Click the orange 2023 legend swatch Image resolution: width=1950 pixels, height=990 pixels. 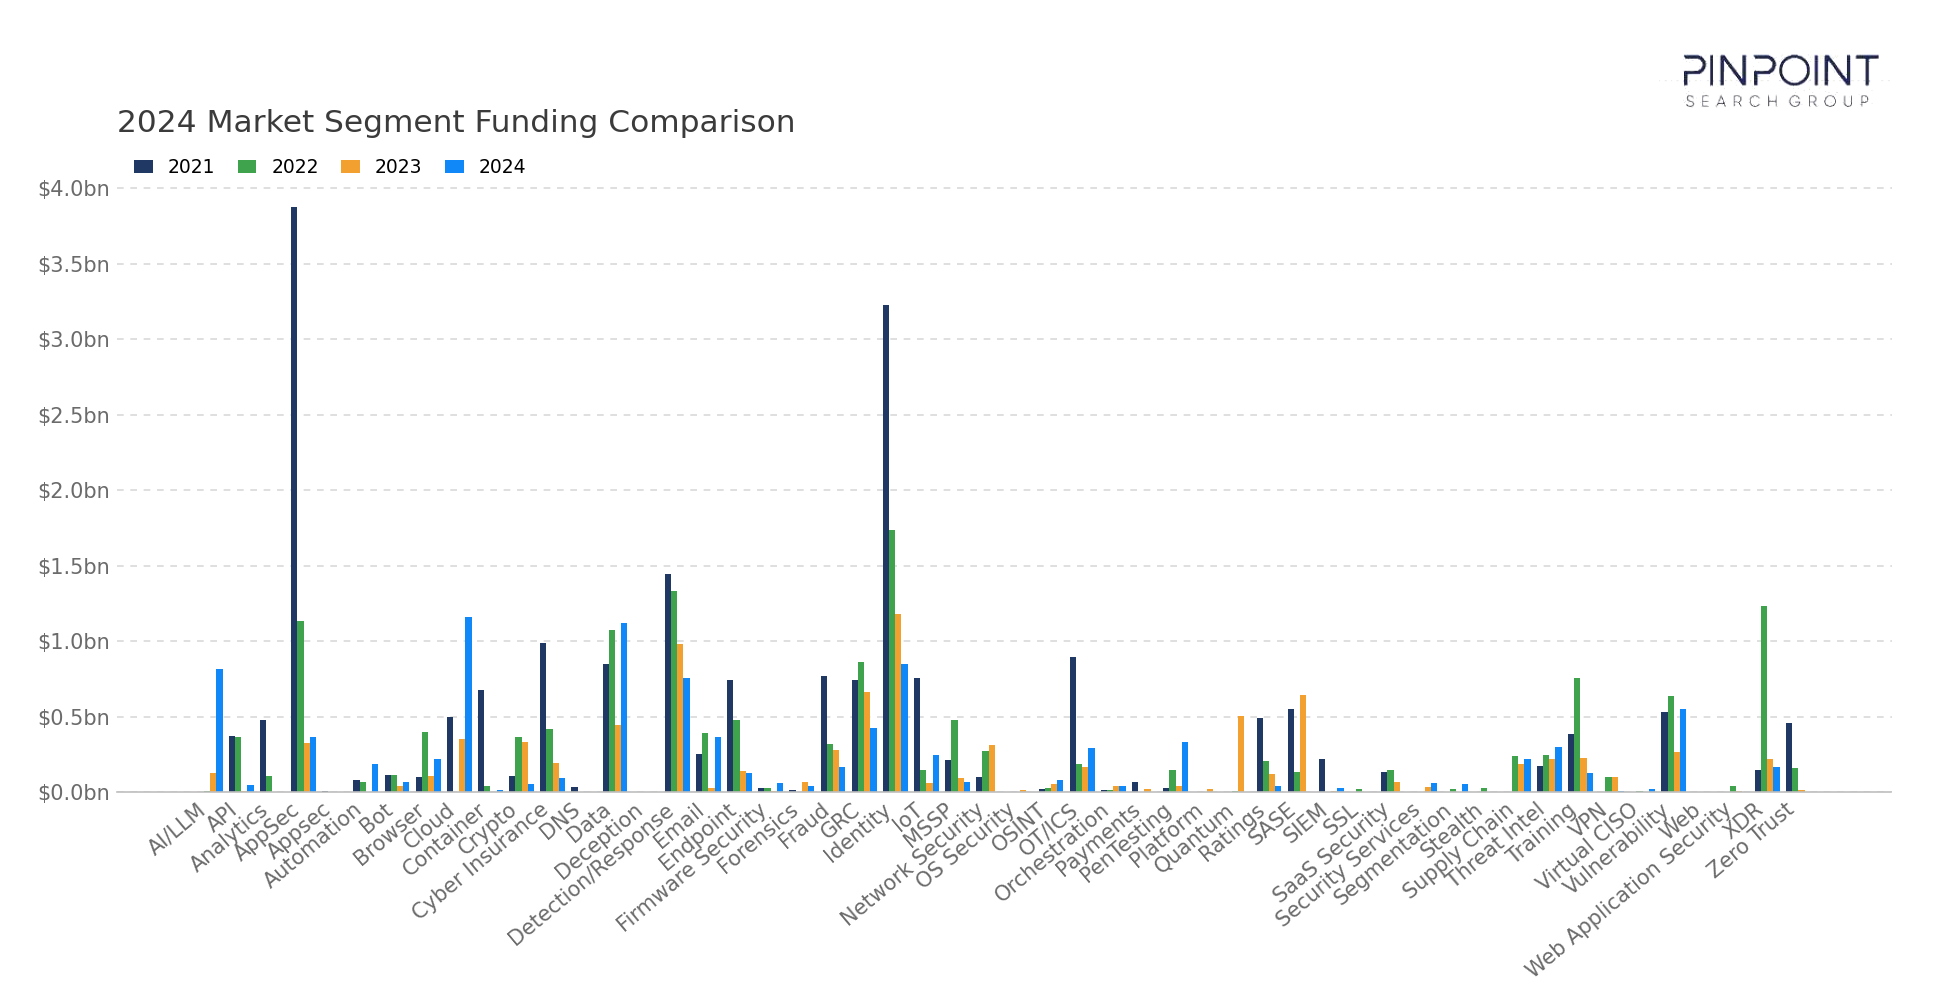(x=350, y=167)
